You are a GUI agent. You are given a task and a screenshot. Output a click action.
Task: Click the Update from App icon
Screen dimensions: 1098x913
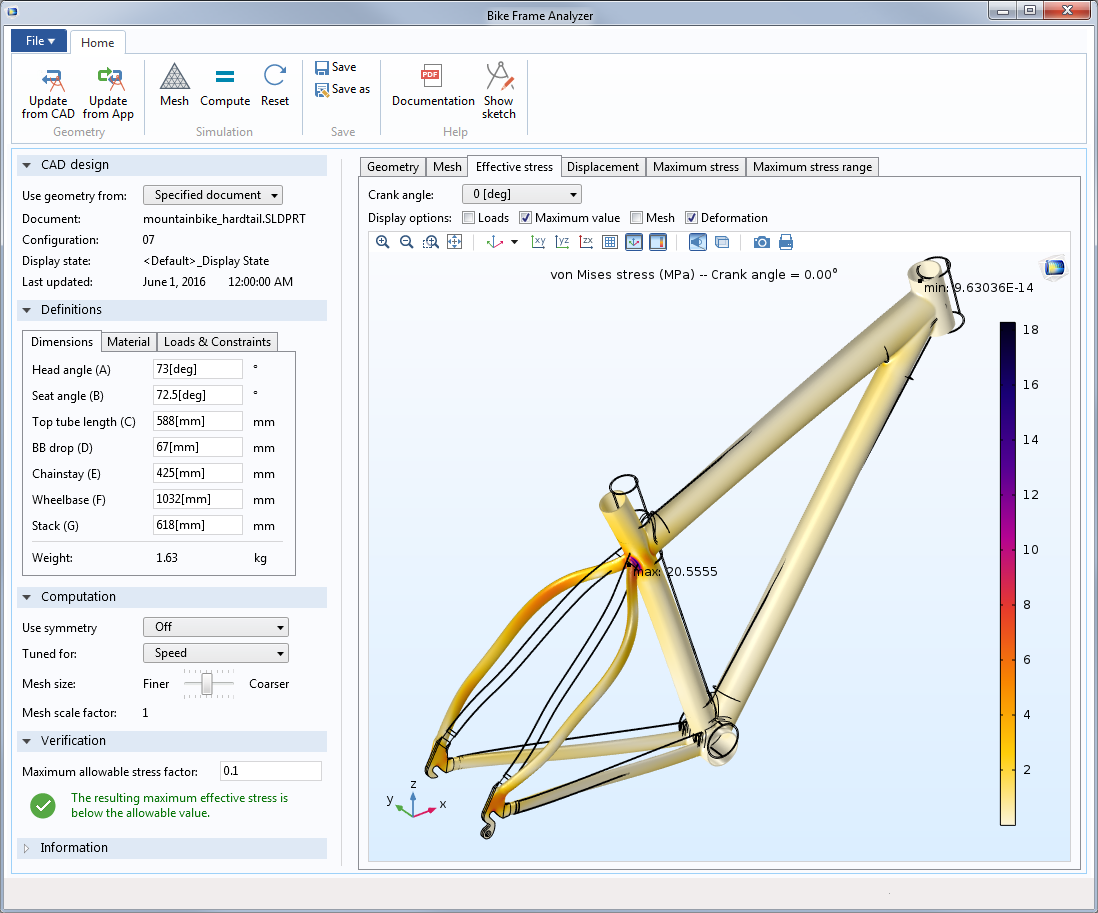click(x=110, y=78)
